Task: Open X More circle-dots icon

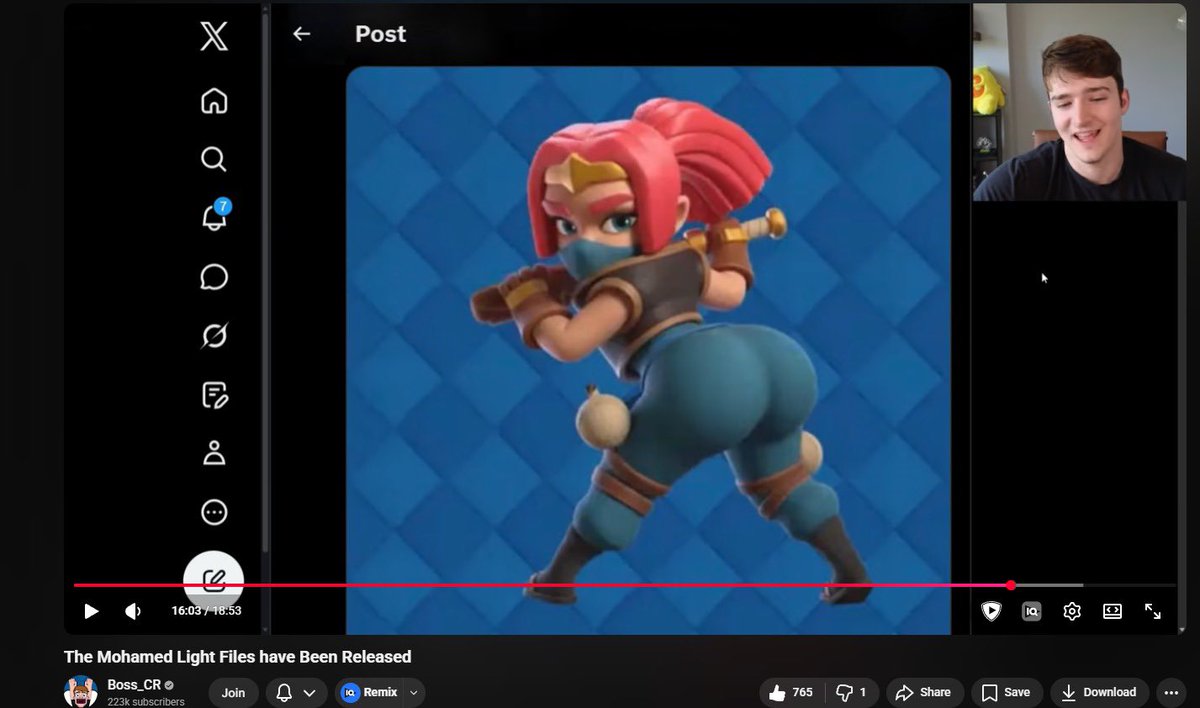Action: pos(214,512)
